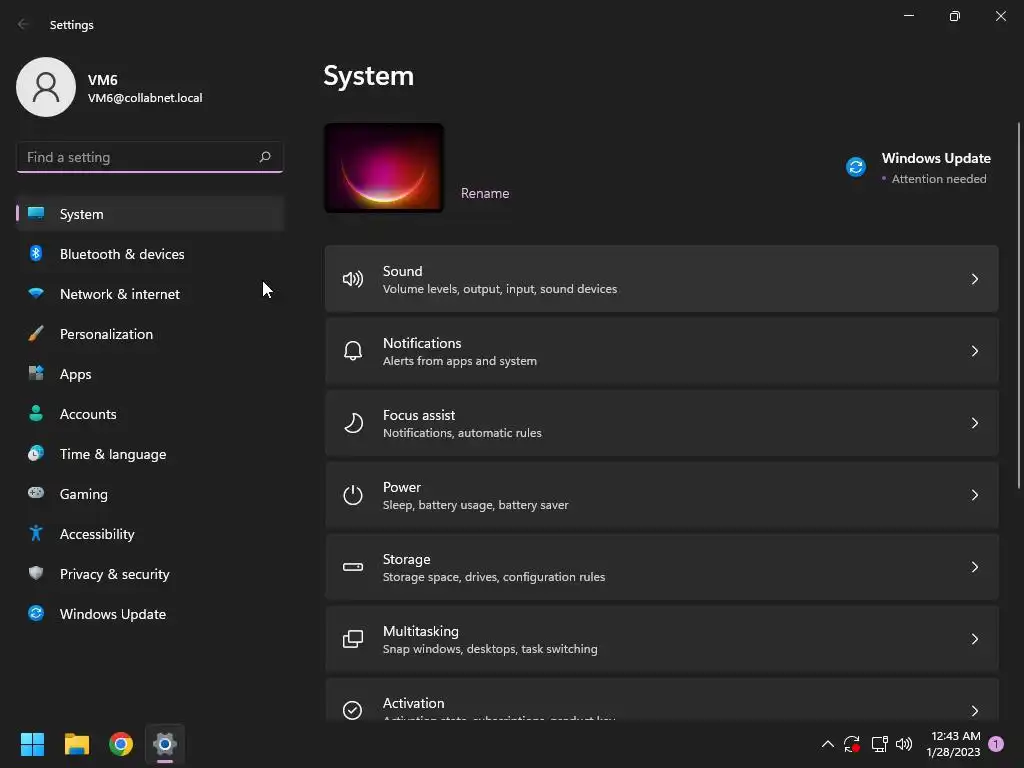This screenshot has width=1024, height=768.
Task: Click the VM6 account name
Action: [103, 80]
